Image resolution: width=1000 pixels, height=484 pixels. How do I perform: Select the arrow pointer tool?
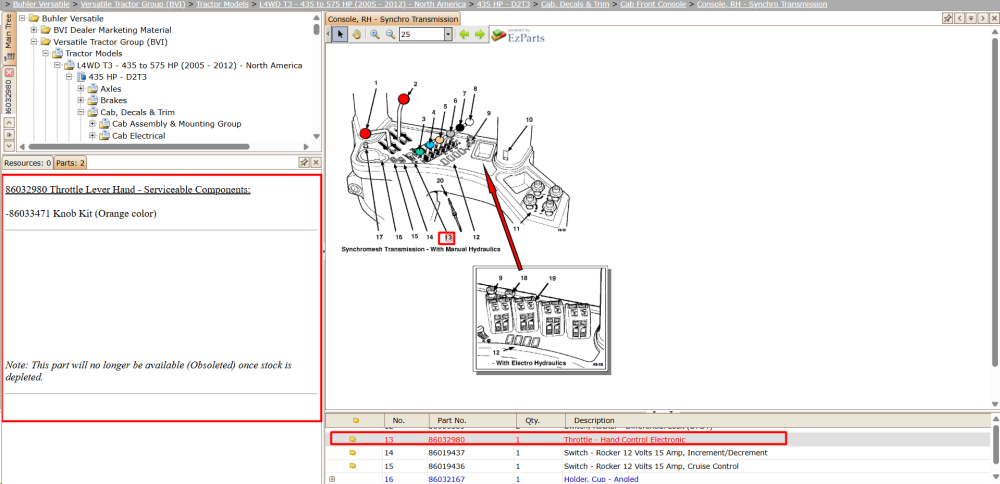point(339,34)
